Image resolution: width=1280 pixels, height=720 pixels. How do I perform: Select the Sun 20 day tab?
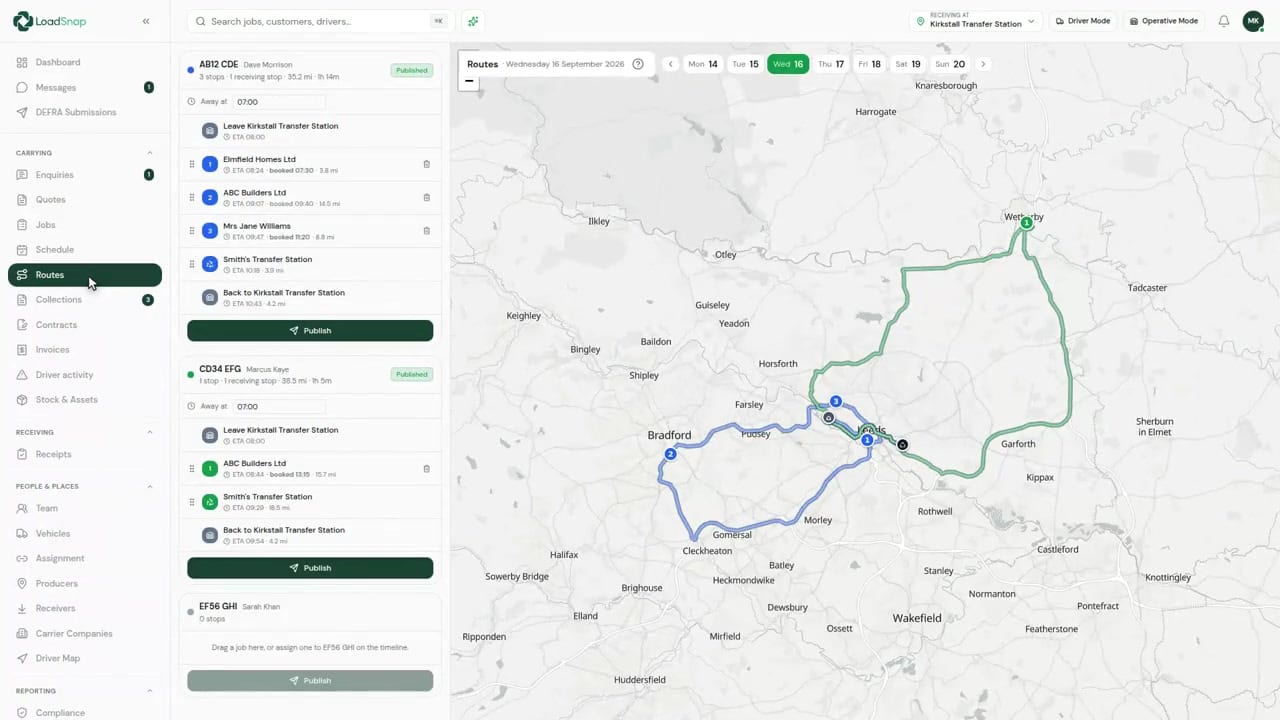pos(950,64)
